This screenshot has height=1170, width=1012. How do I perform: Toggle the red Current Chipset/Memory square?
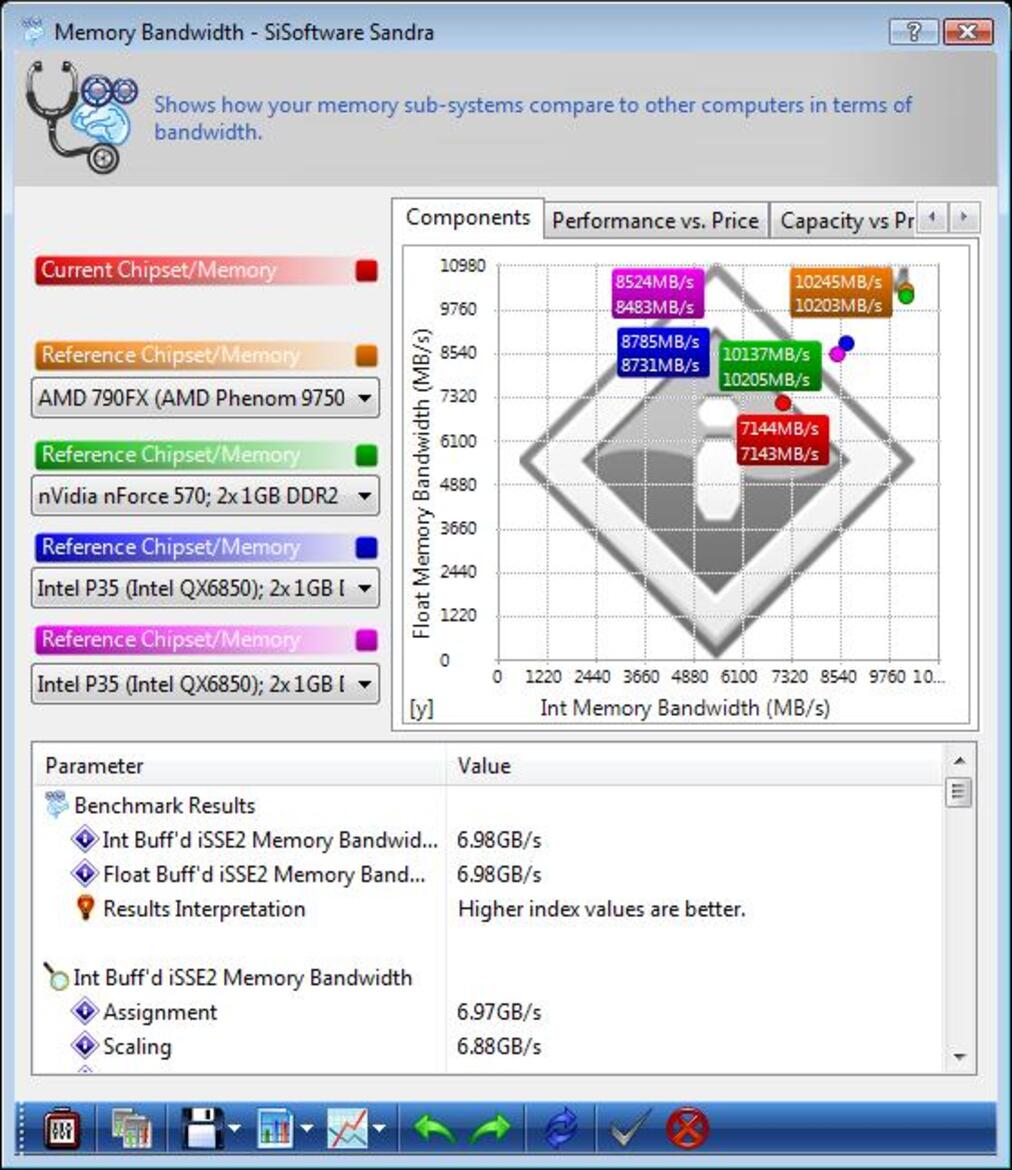366,271
